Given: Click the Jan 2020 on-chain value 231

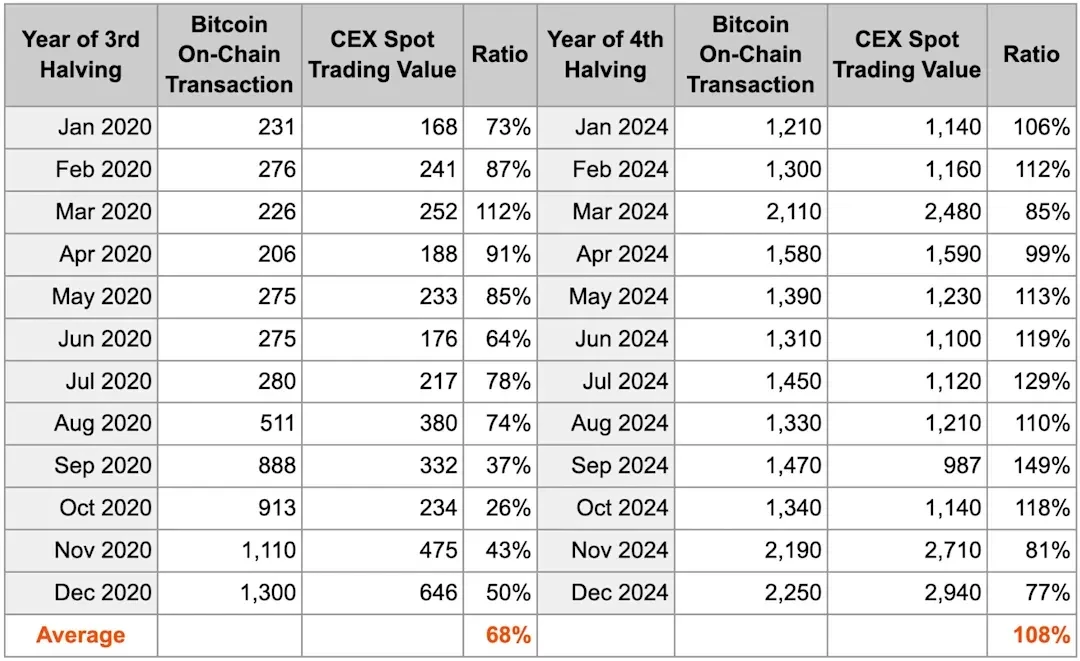Looking at the screenshot, I should click(x=275, y=127).
